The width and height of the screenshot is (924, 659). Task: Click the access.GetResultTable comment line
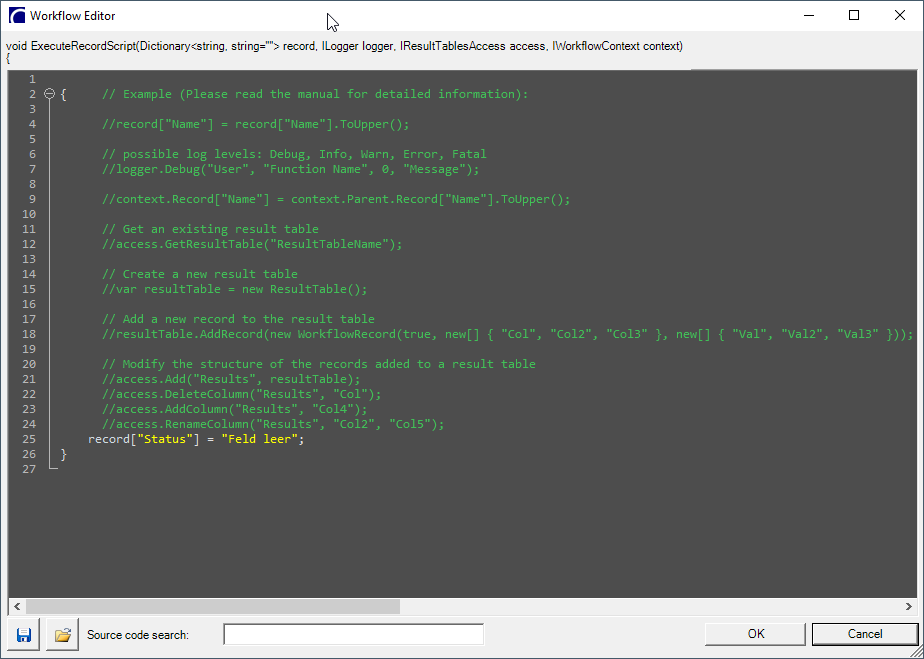point(252,244)
